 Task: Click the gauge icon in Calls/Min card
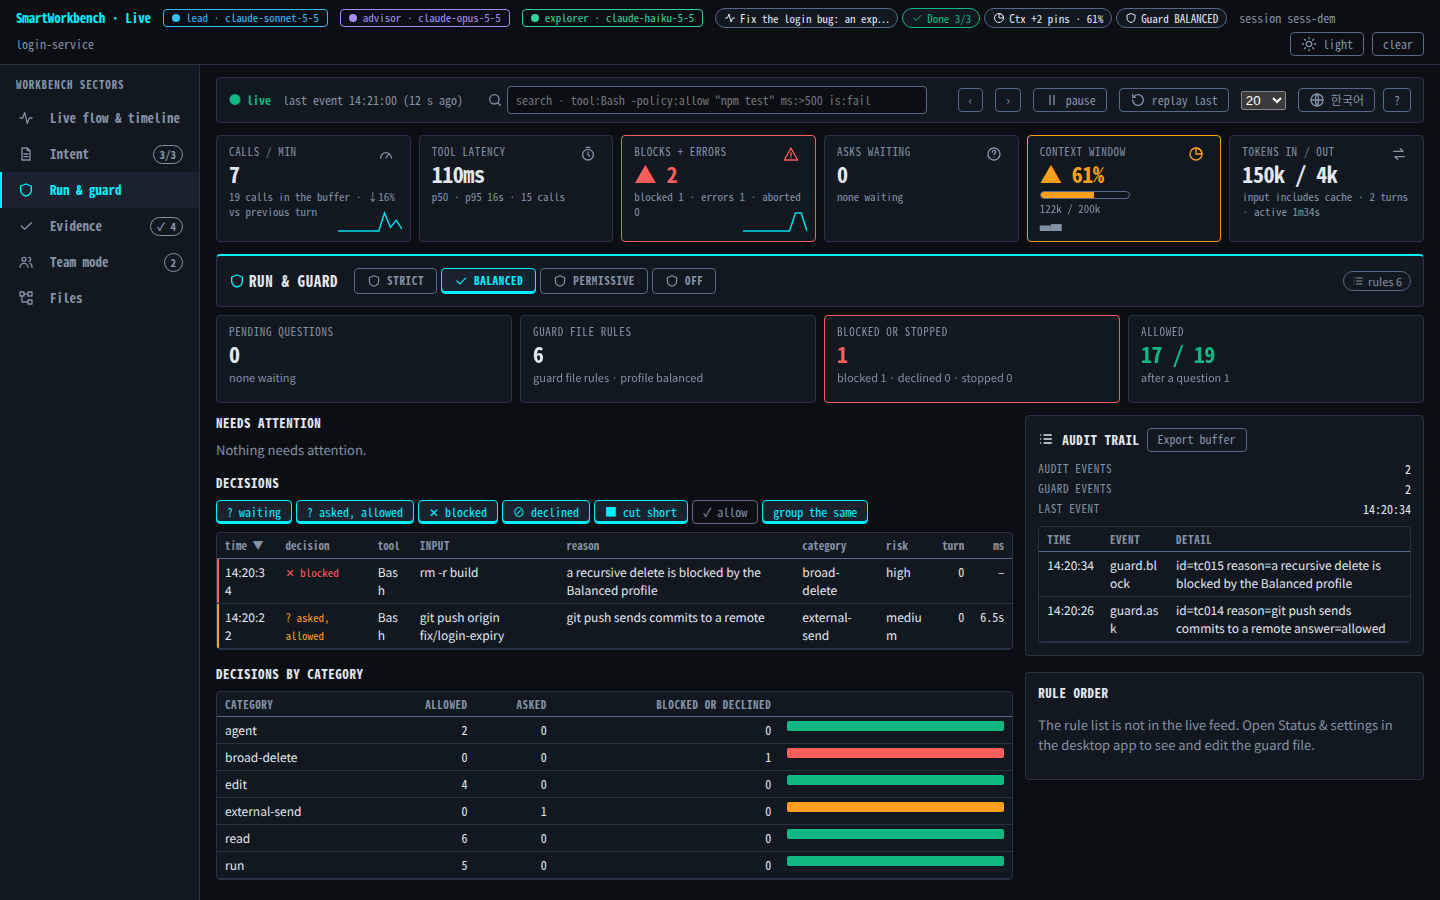point(386,155)
